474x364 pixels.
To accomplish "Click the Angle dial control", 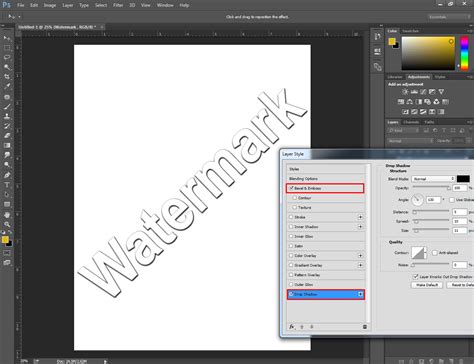I will click(x=417, y=200).
